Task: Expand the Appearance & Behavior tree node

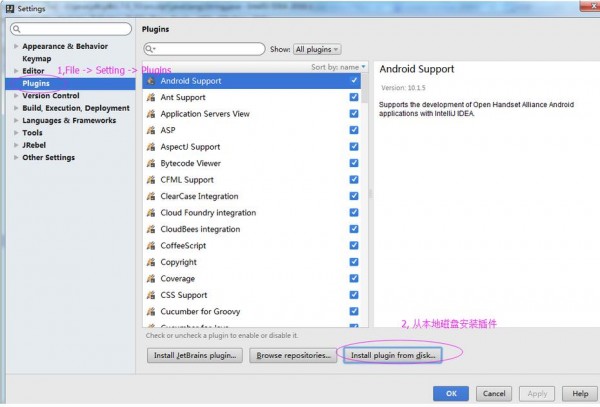Action: coord(16,46)
